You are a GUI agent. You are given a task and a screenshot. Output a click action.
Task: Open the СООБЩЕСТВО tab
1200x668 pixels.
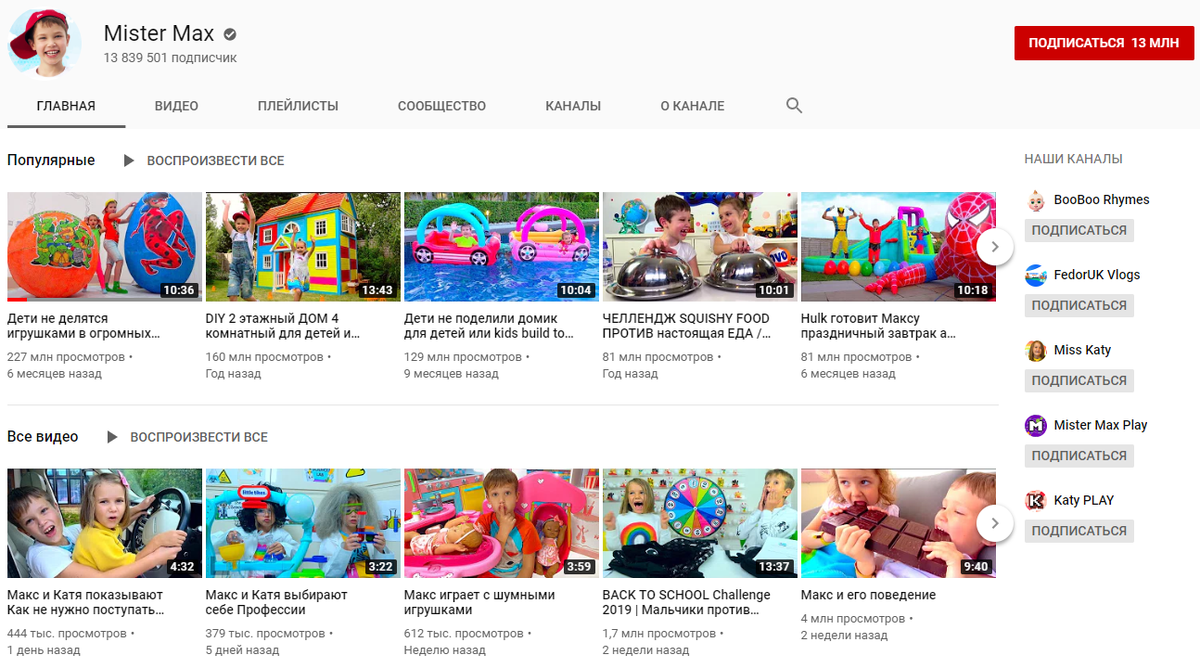click(x=441, y=105)
